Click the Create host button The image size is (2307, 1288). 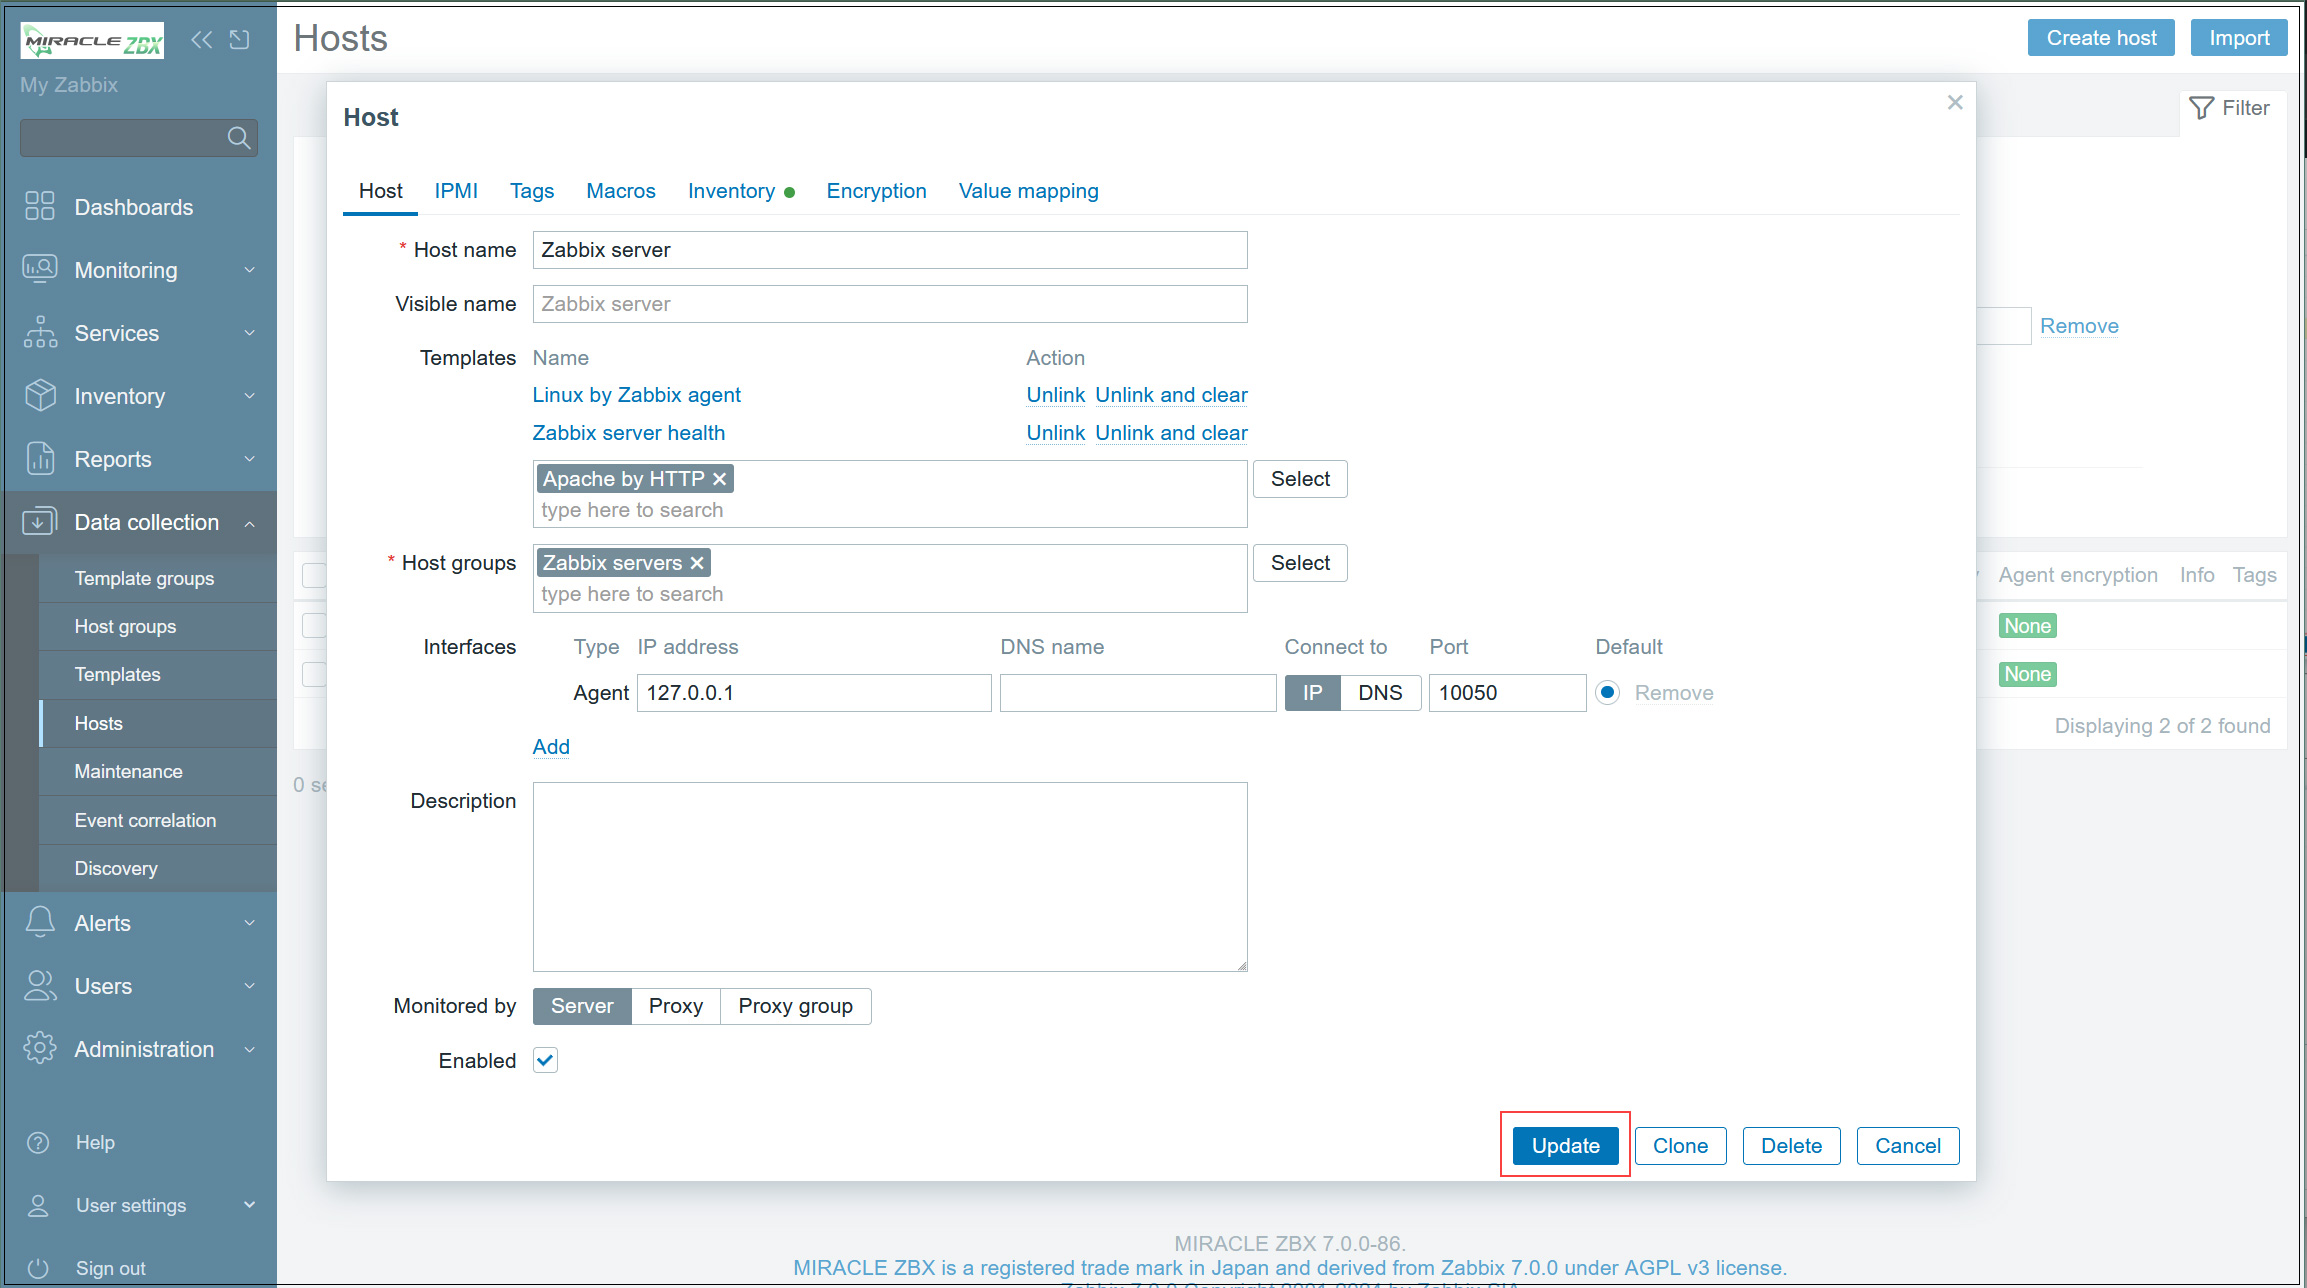2101,38
